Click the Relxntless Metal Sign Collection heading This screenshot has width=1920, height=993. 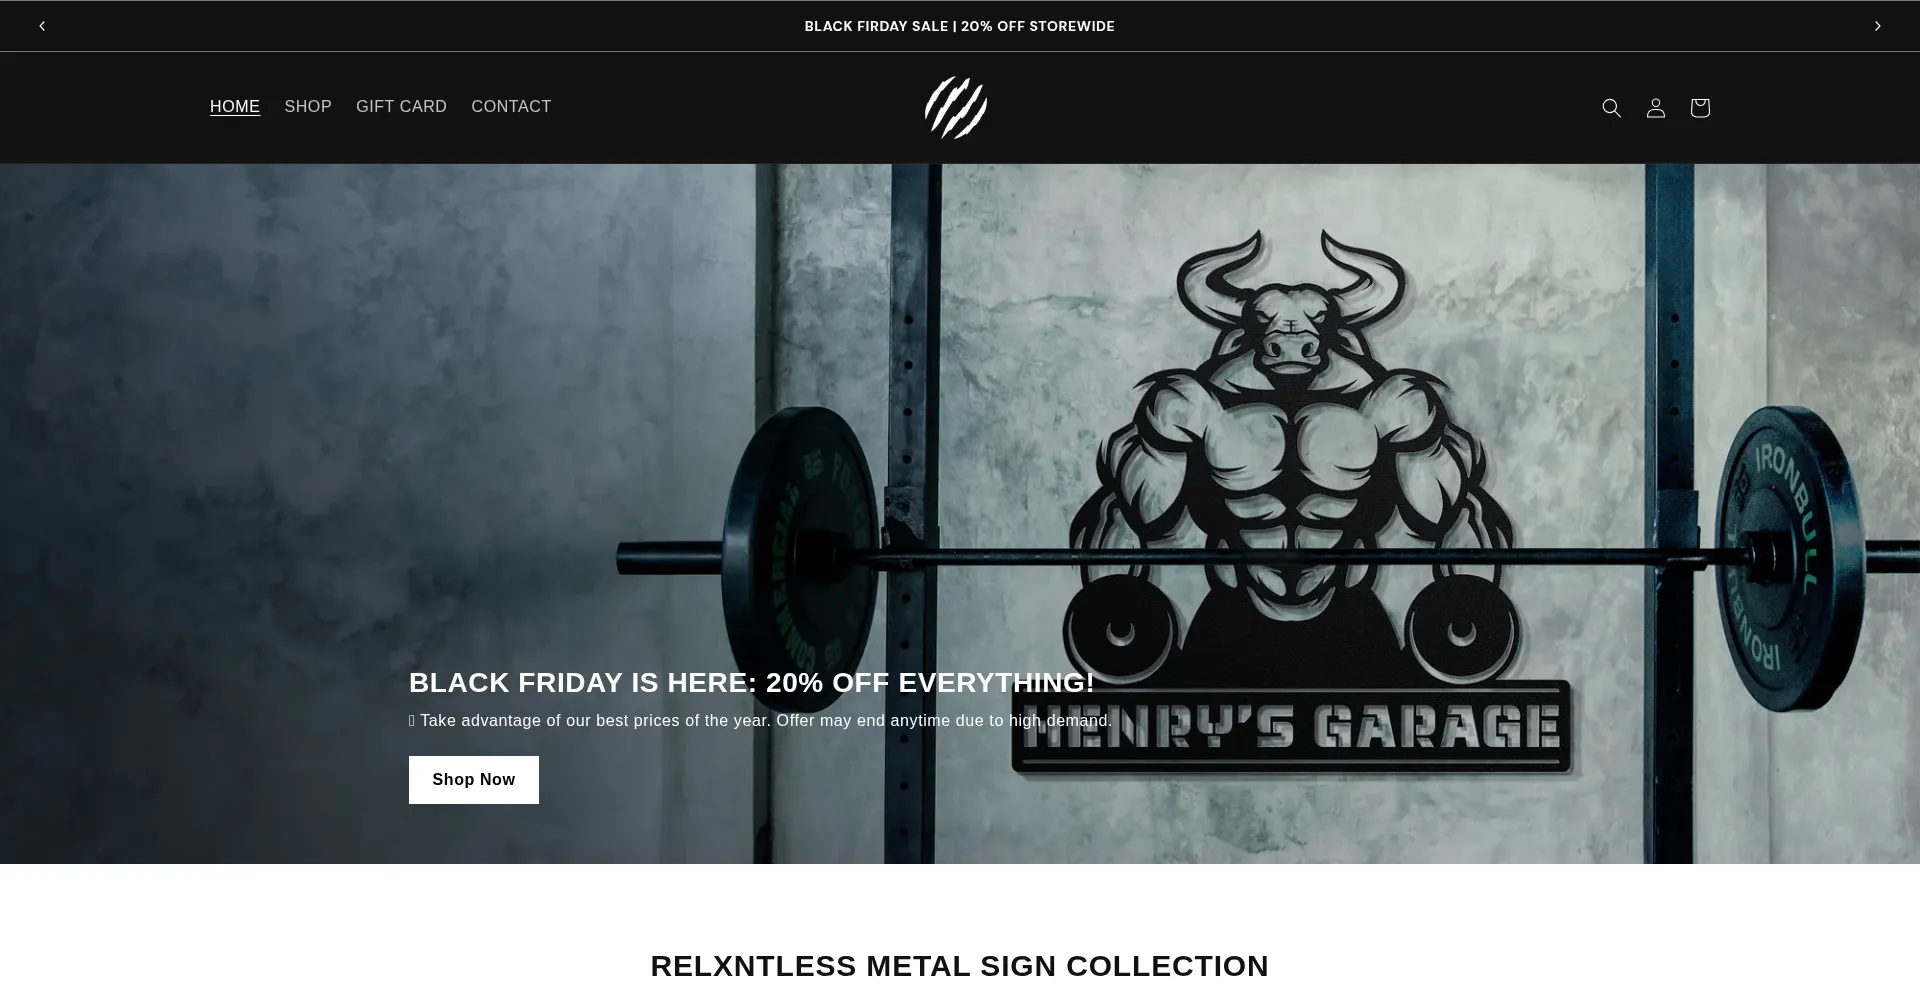[959, 966]
